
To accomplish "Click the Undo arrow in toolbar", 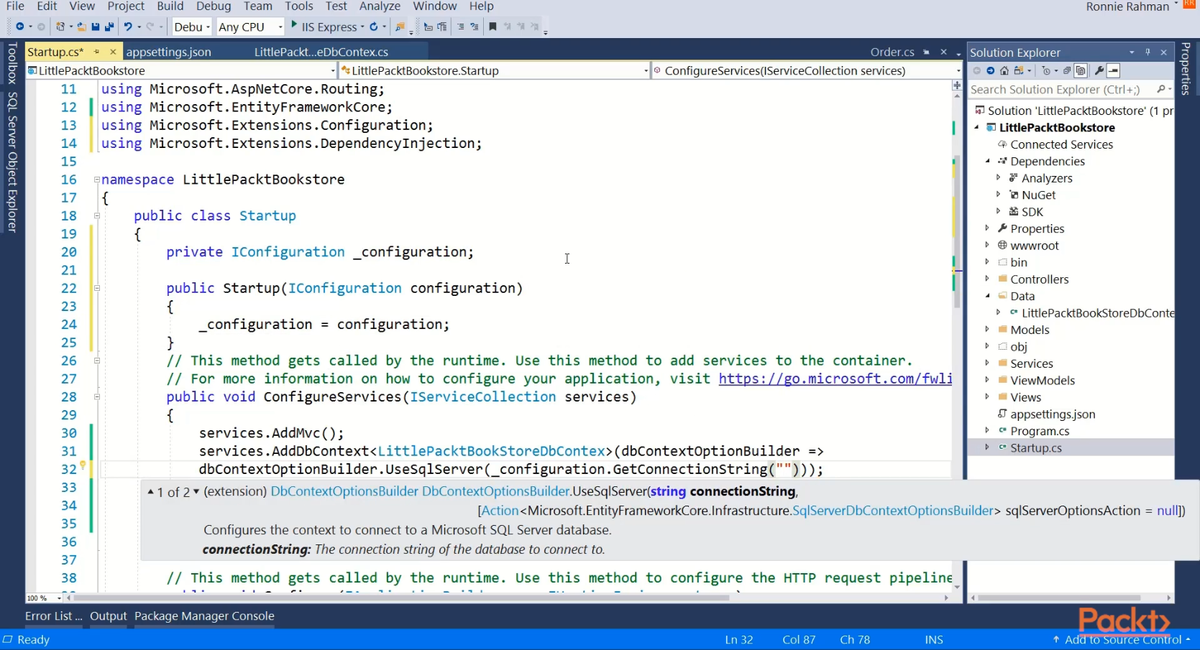I will [128, 26].
